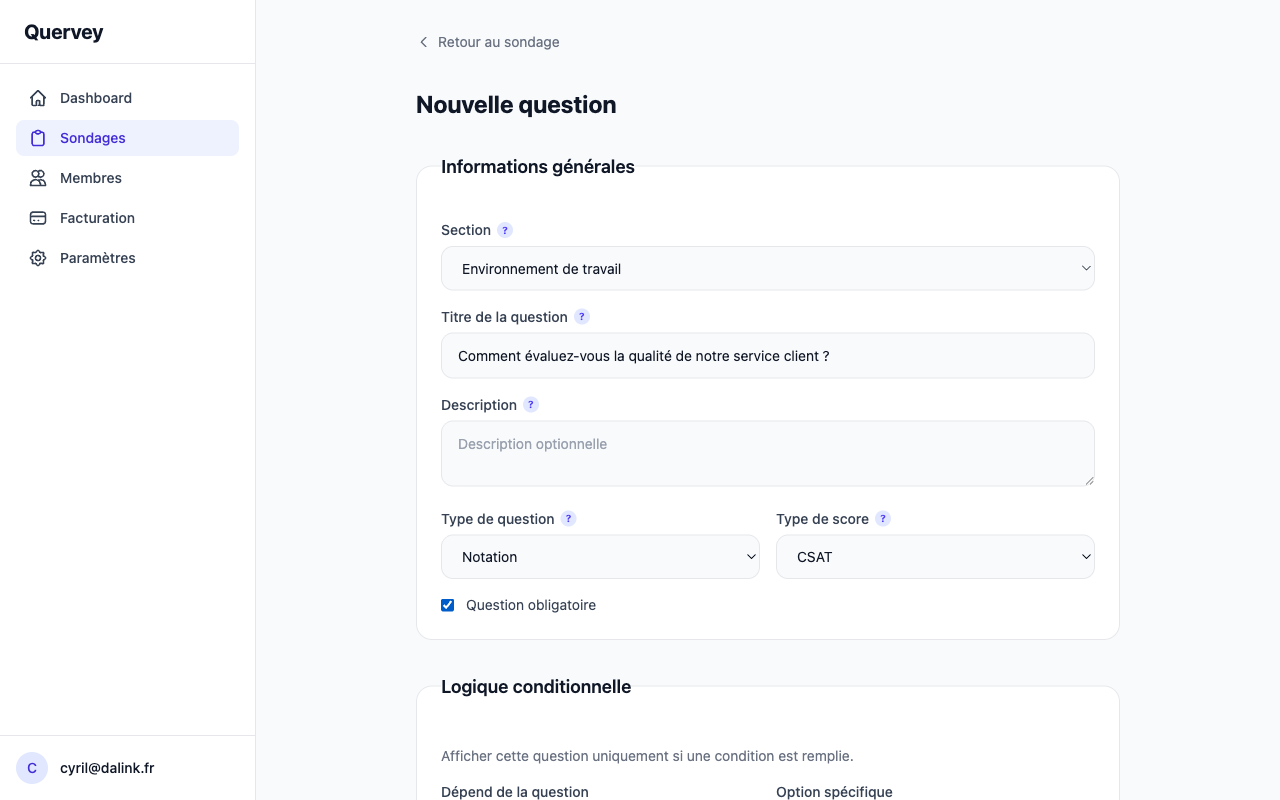Click the help icon next to Titre de la question
This screenshot has width=1280, height=800.
pyautogui.click(x=581, y=316)
